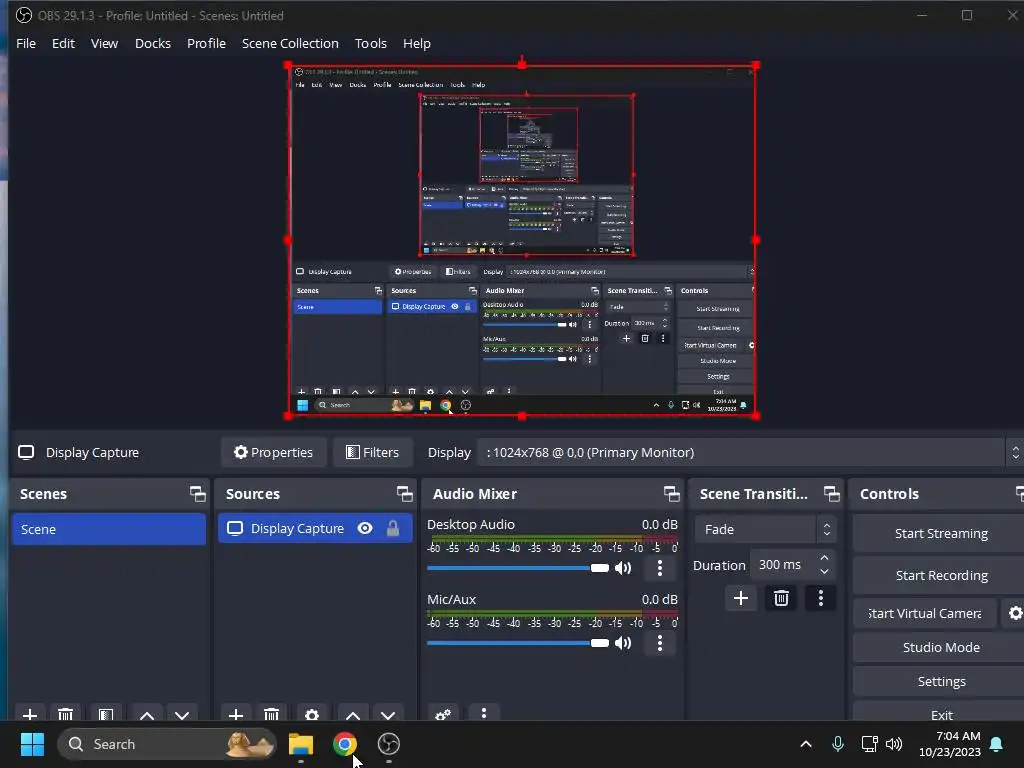Viewport: 1024px width, 768px height.
Task: Open File Explorer from taskbar
Action: pos(301,744)
